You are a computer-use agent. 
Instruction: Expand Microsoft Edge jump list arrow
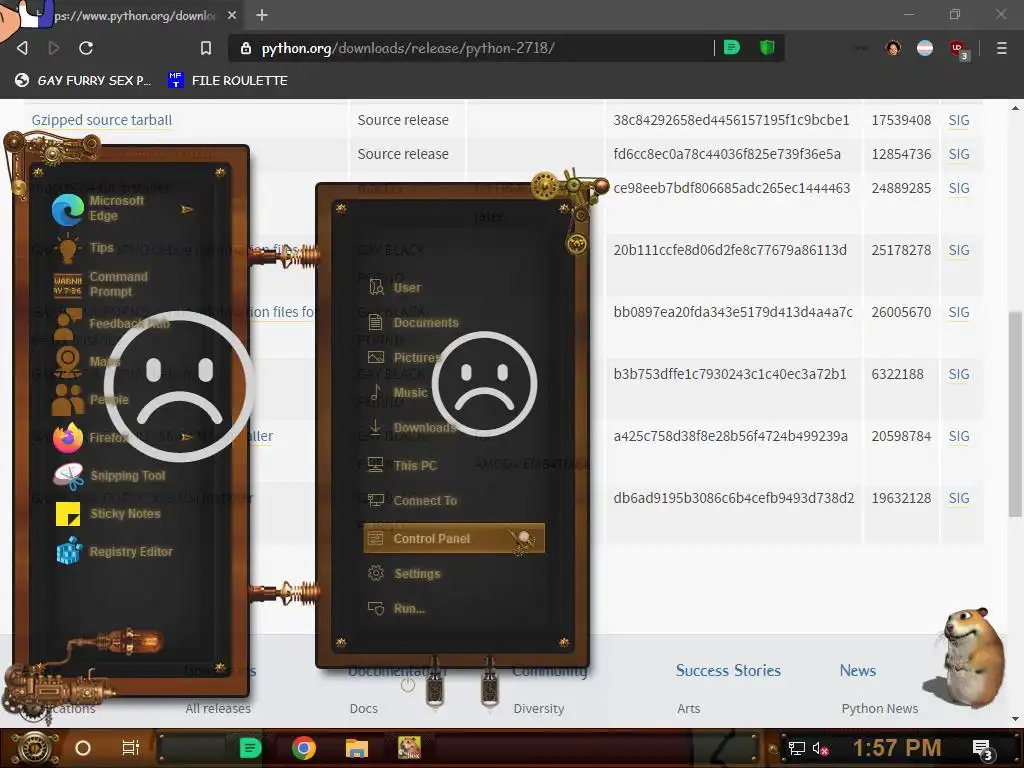[x=187, y=210]
